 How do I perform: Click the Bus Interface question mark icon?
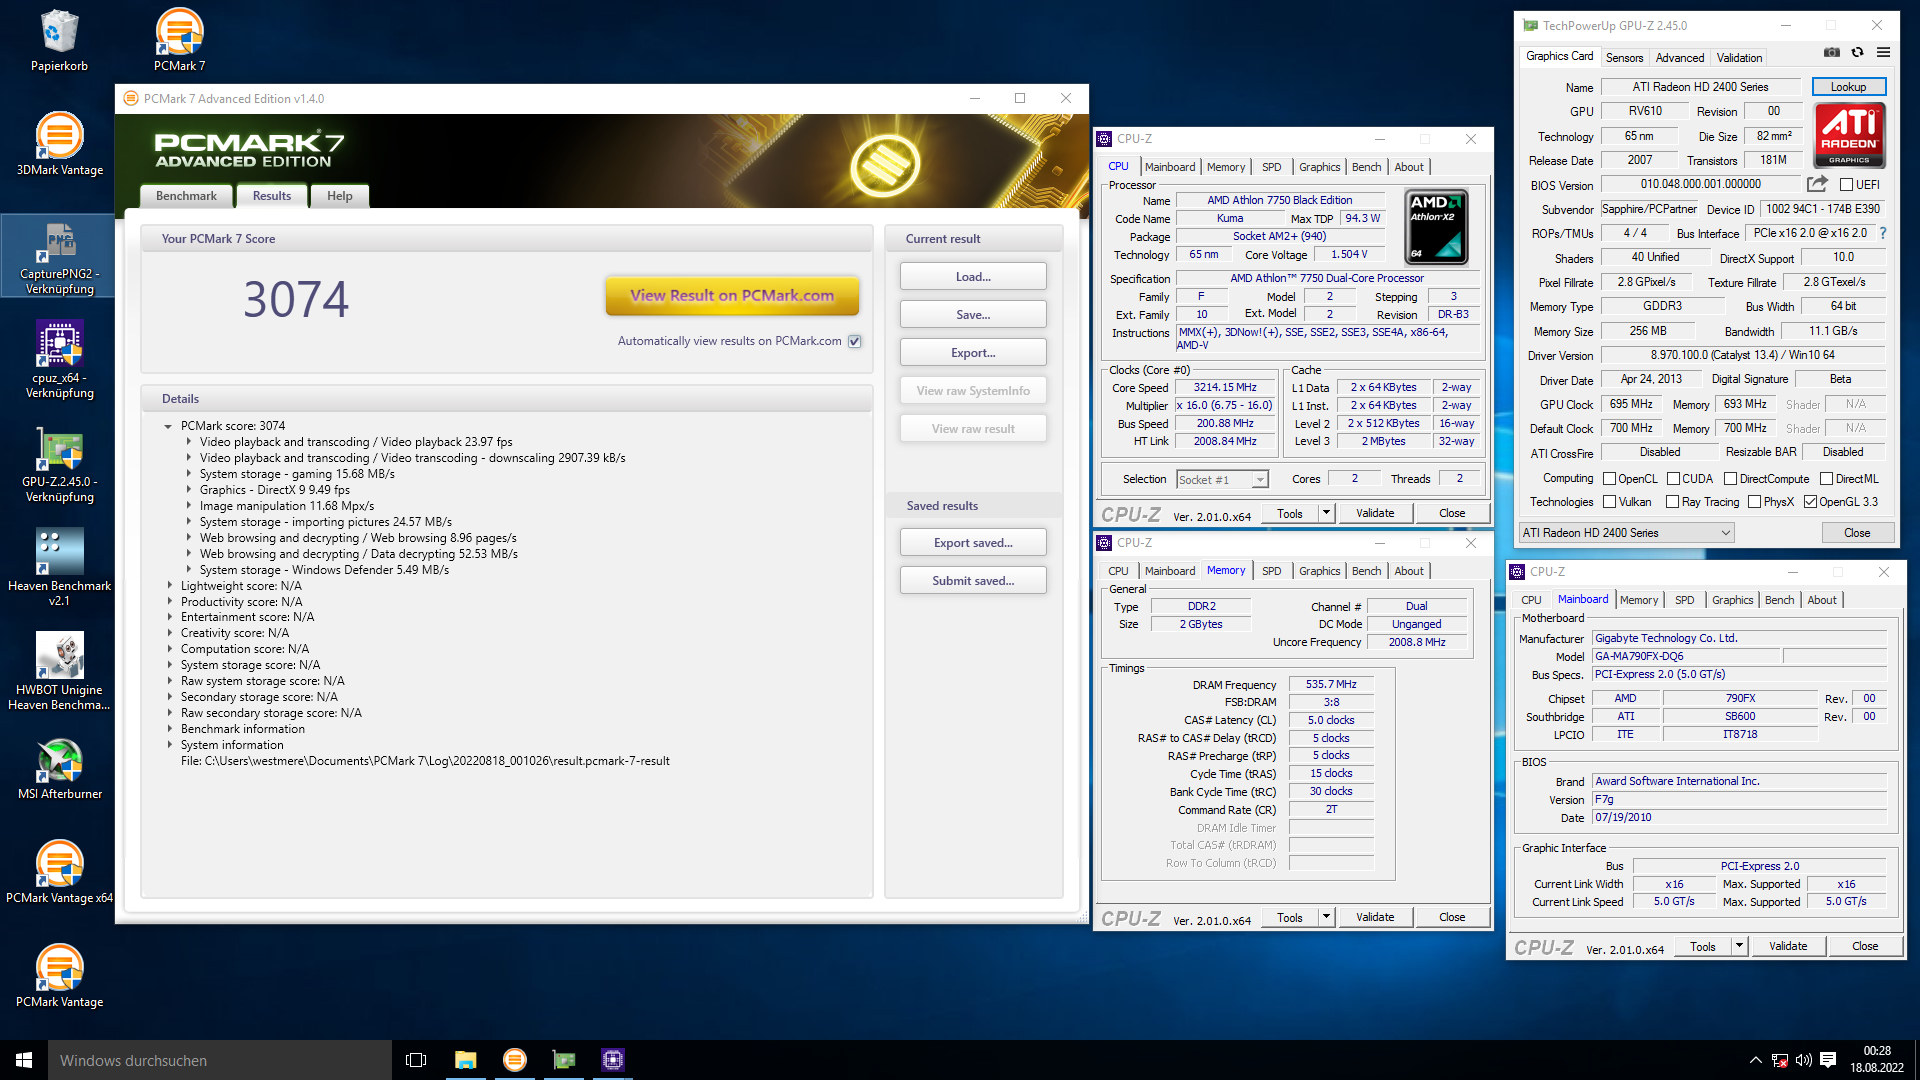tap(1883, 233)
